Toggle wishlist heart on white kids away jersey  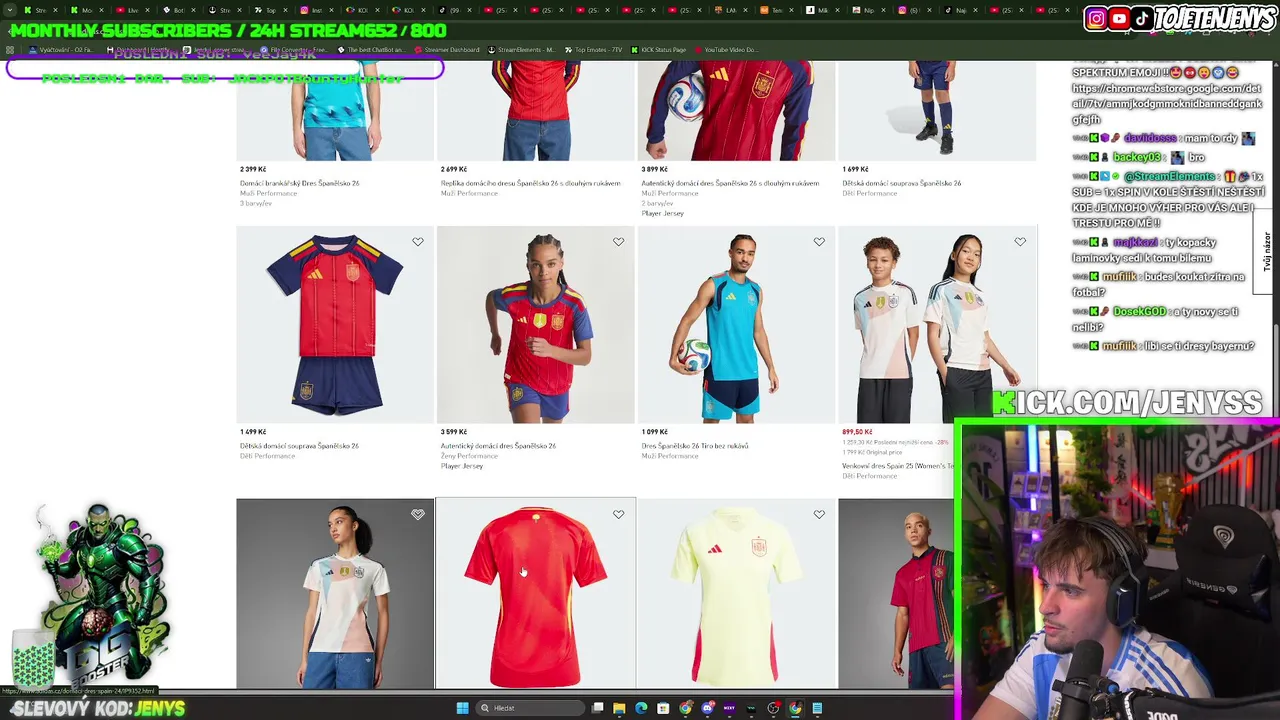[x=1020, y=241]
